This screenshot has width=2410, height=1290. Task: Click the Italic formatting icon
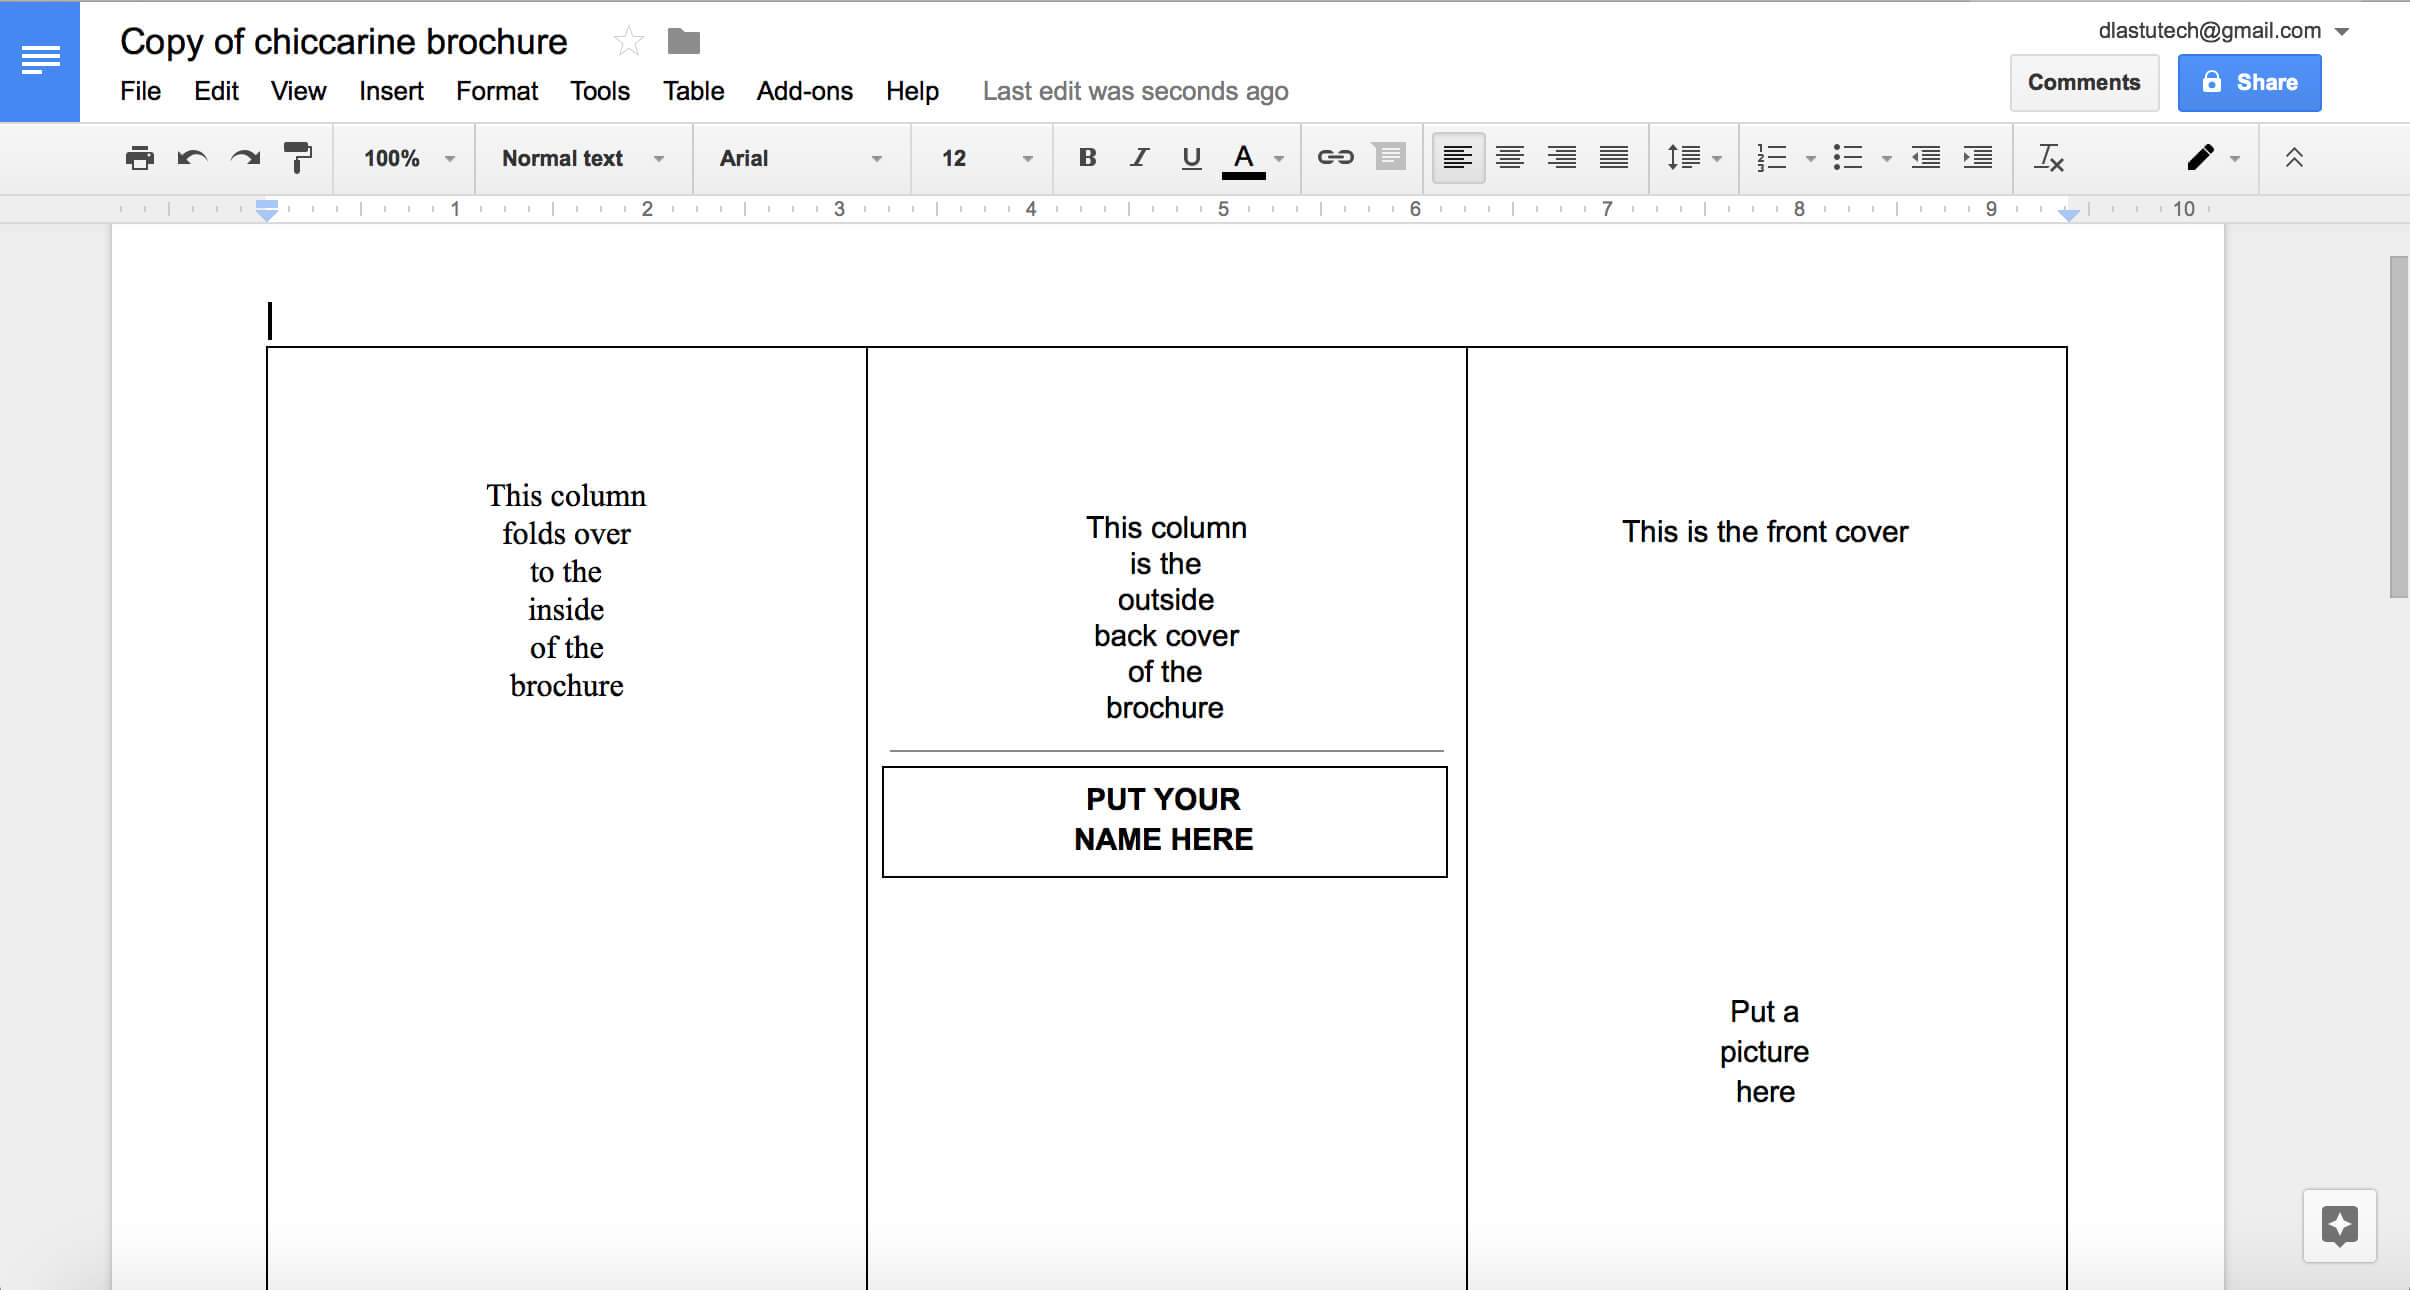pyautogui.click(x=1136, y=158)
